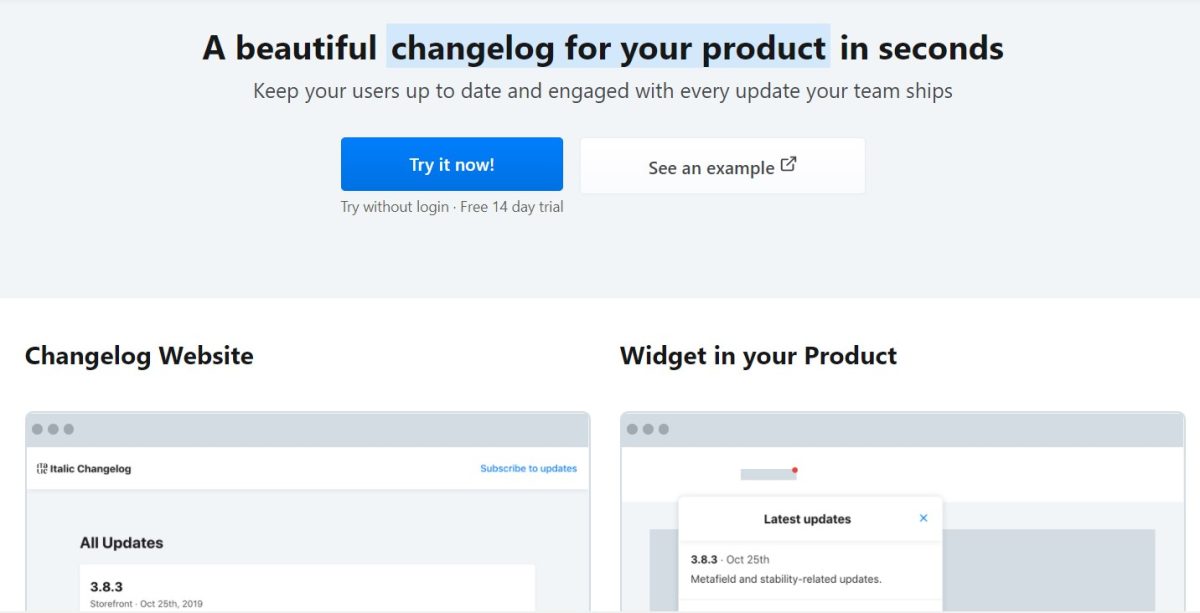Close the Latest updates widget popup
The height and width of the screenshot is (613, 1200).
point(923,518)
